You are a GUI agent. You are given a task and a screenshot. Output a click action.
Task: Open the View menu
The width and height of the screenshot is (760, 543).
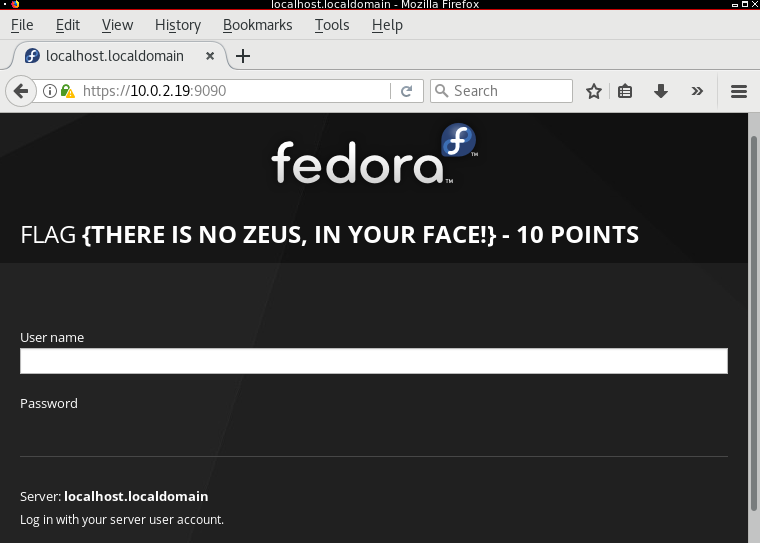[117, 25]
